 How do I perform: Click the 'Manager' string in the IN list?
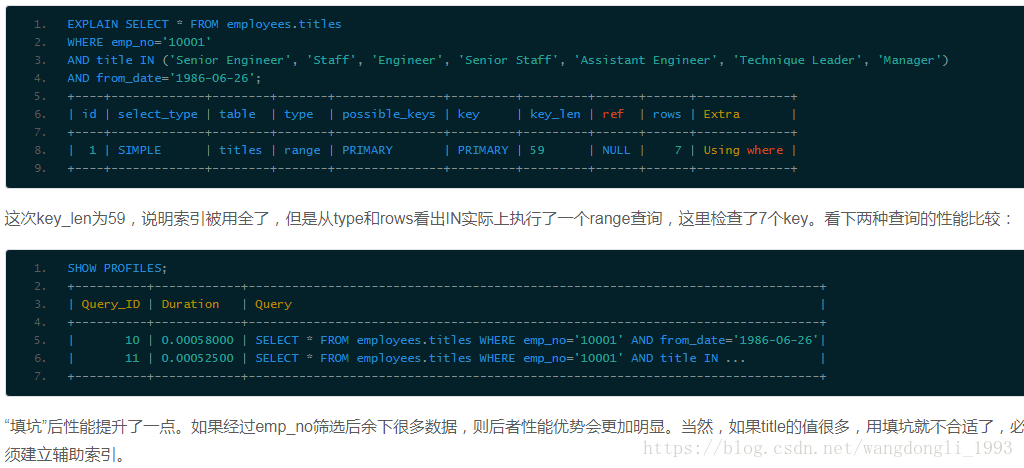click(x=909, y=60)
